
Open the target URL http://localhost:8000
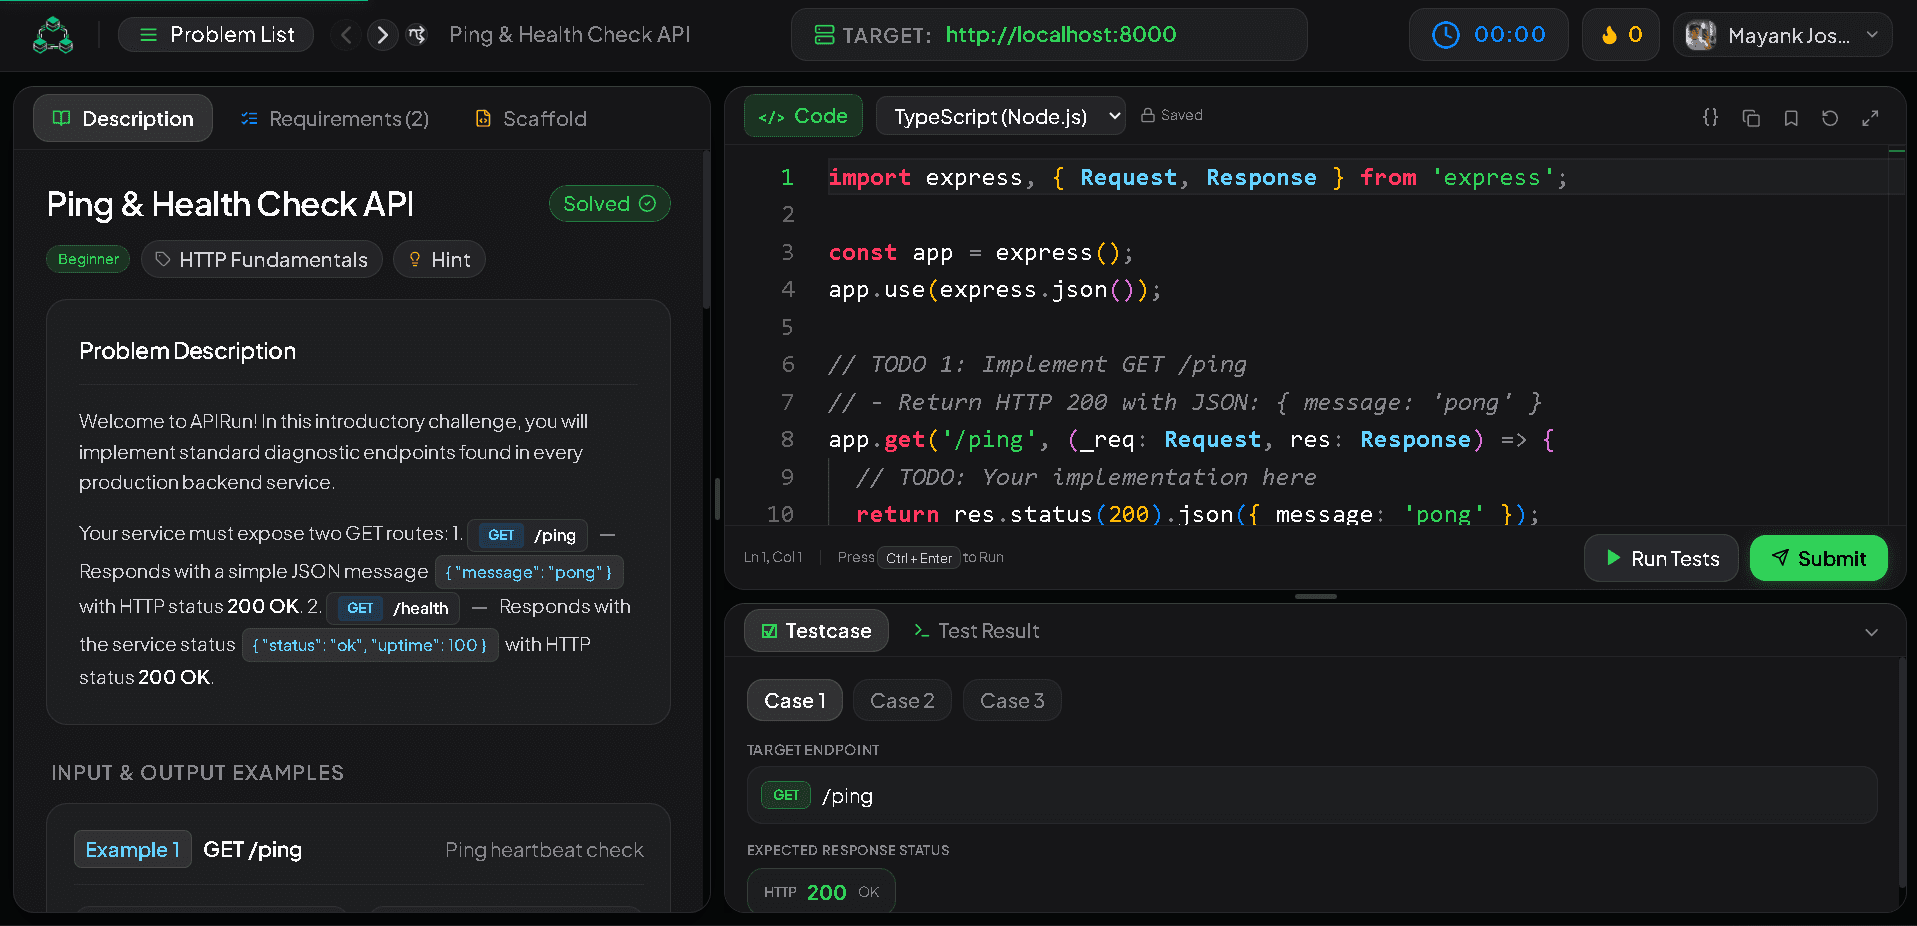1060,35
